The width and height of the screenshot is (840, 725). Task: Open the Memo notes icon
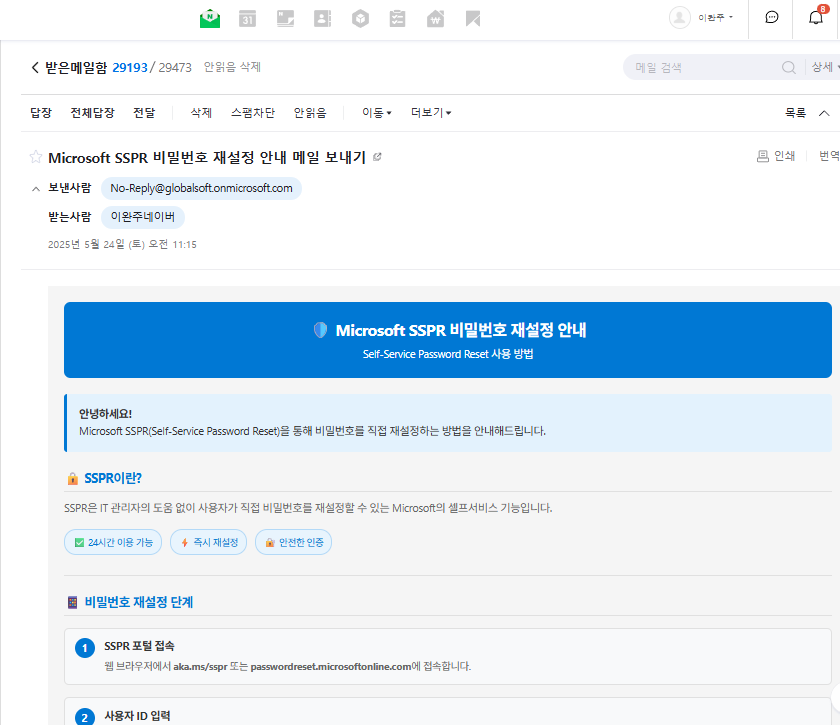[x=285, y=19]
